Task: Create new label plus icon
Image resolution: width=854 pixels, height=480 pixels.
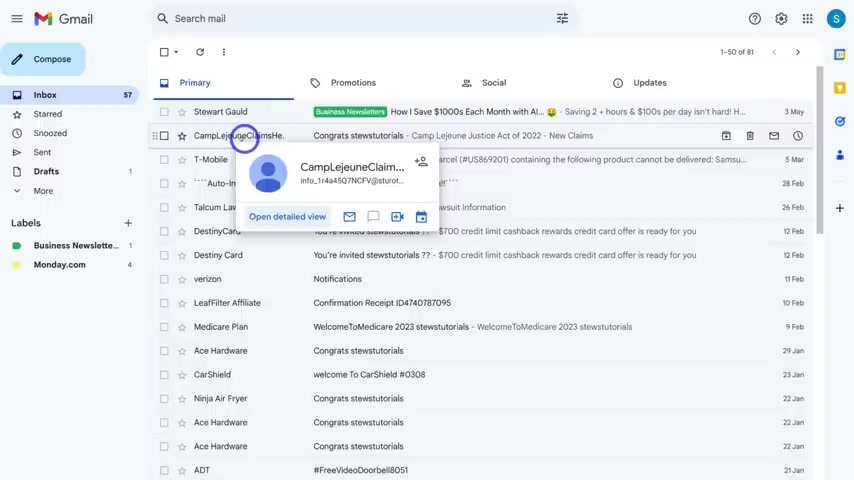Action: [x=128, y=223]
